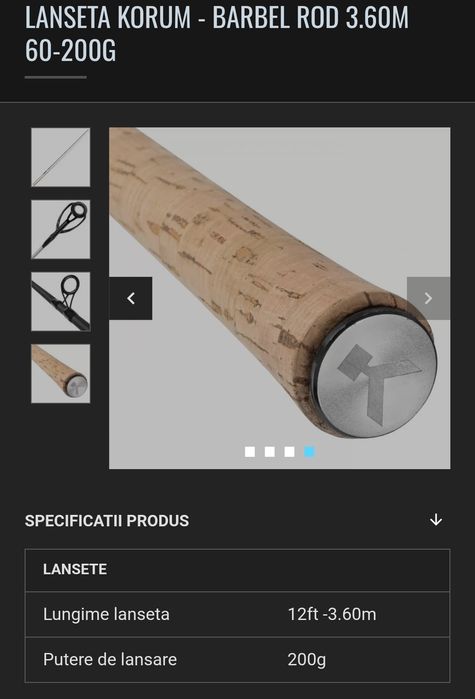475x699 pixels.
Task: Jump to second slide indicator dot
Action: [270, 452]
